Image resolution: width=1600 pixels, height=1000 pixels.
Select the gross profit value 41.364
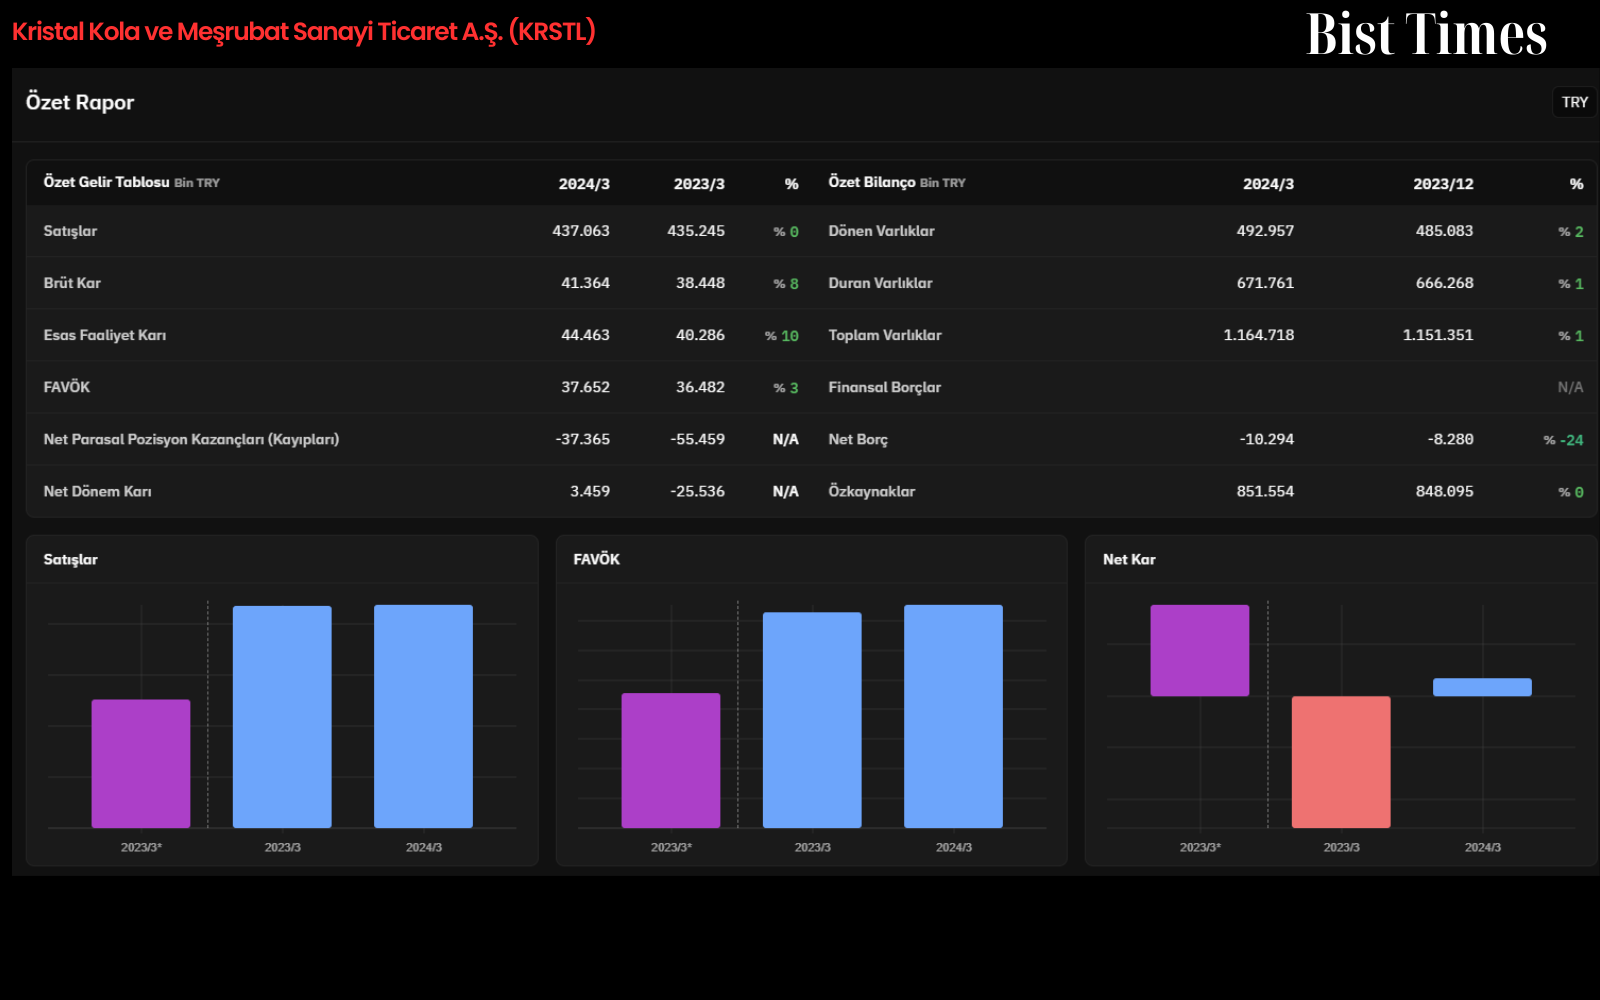tap(585, 283)
